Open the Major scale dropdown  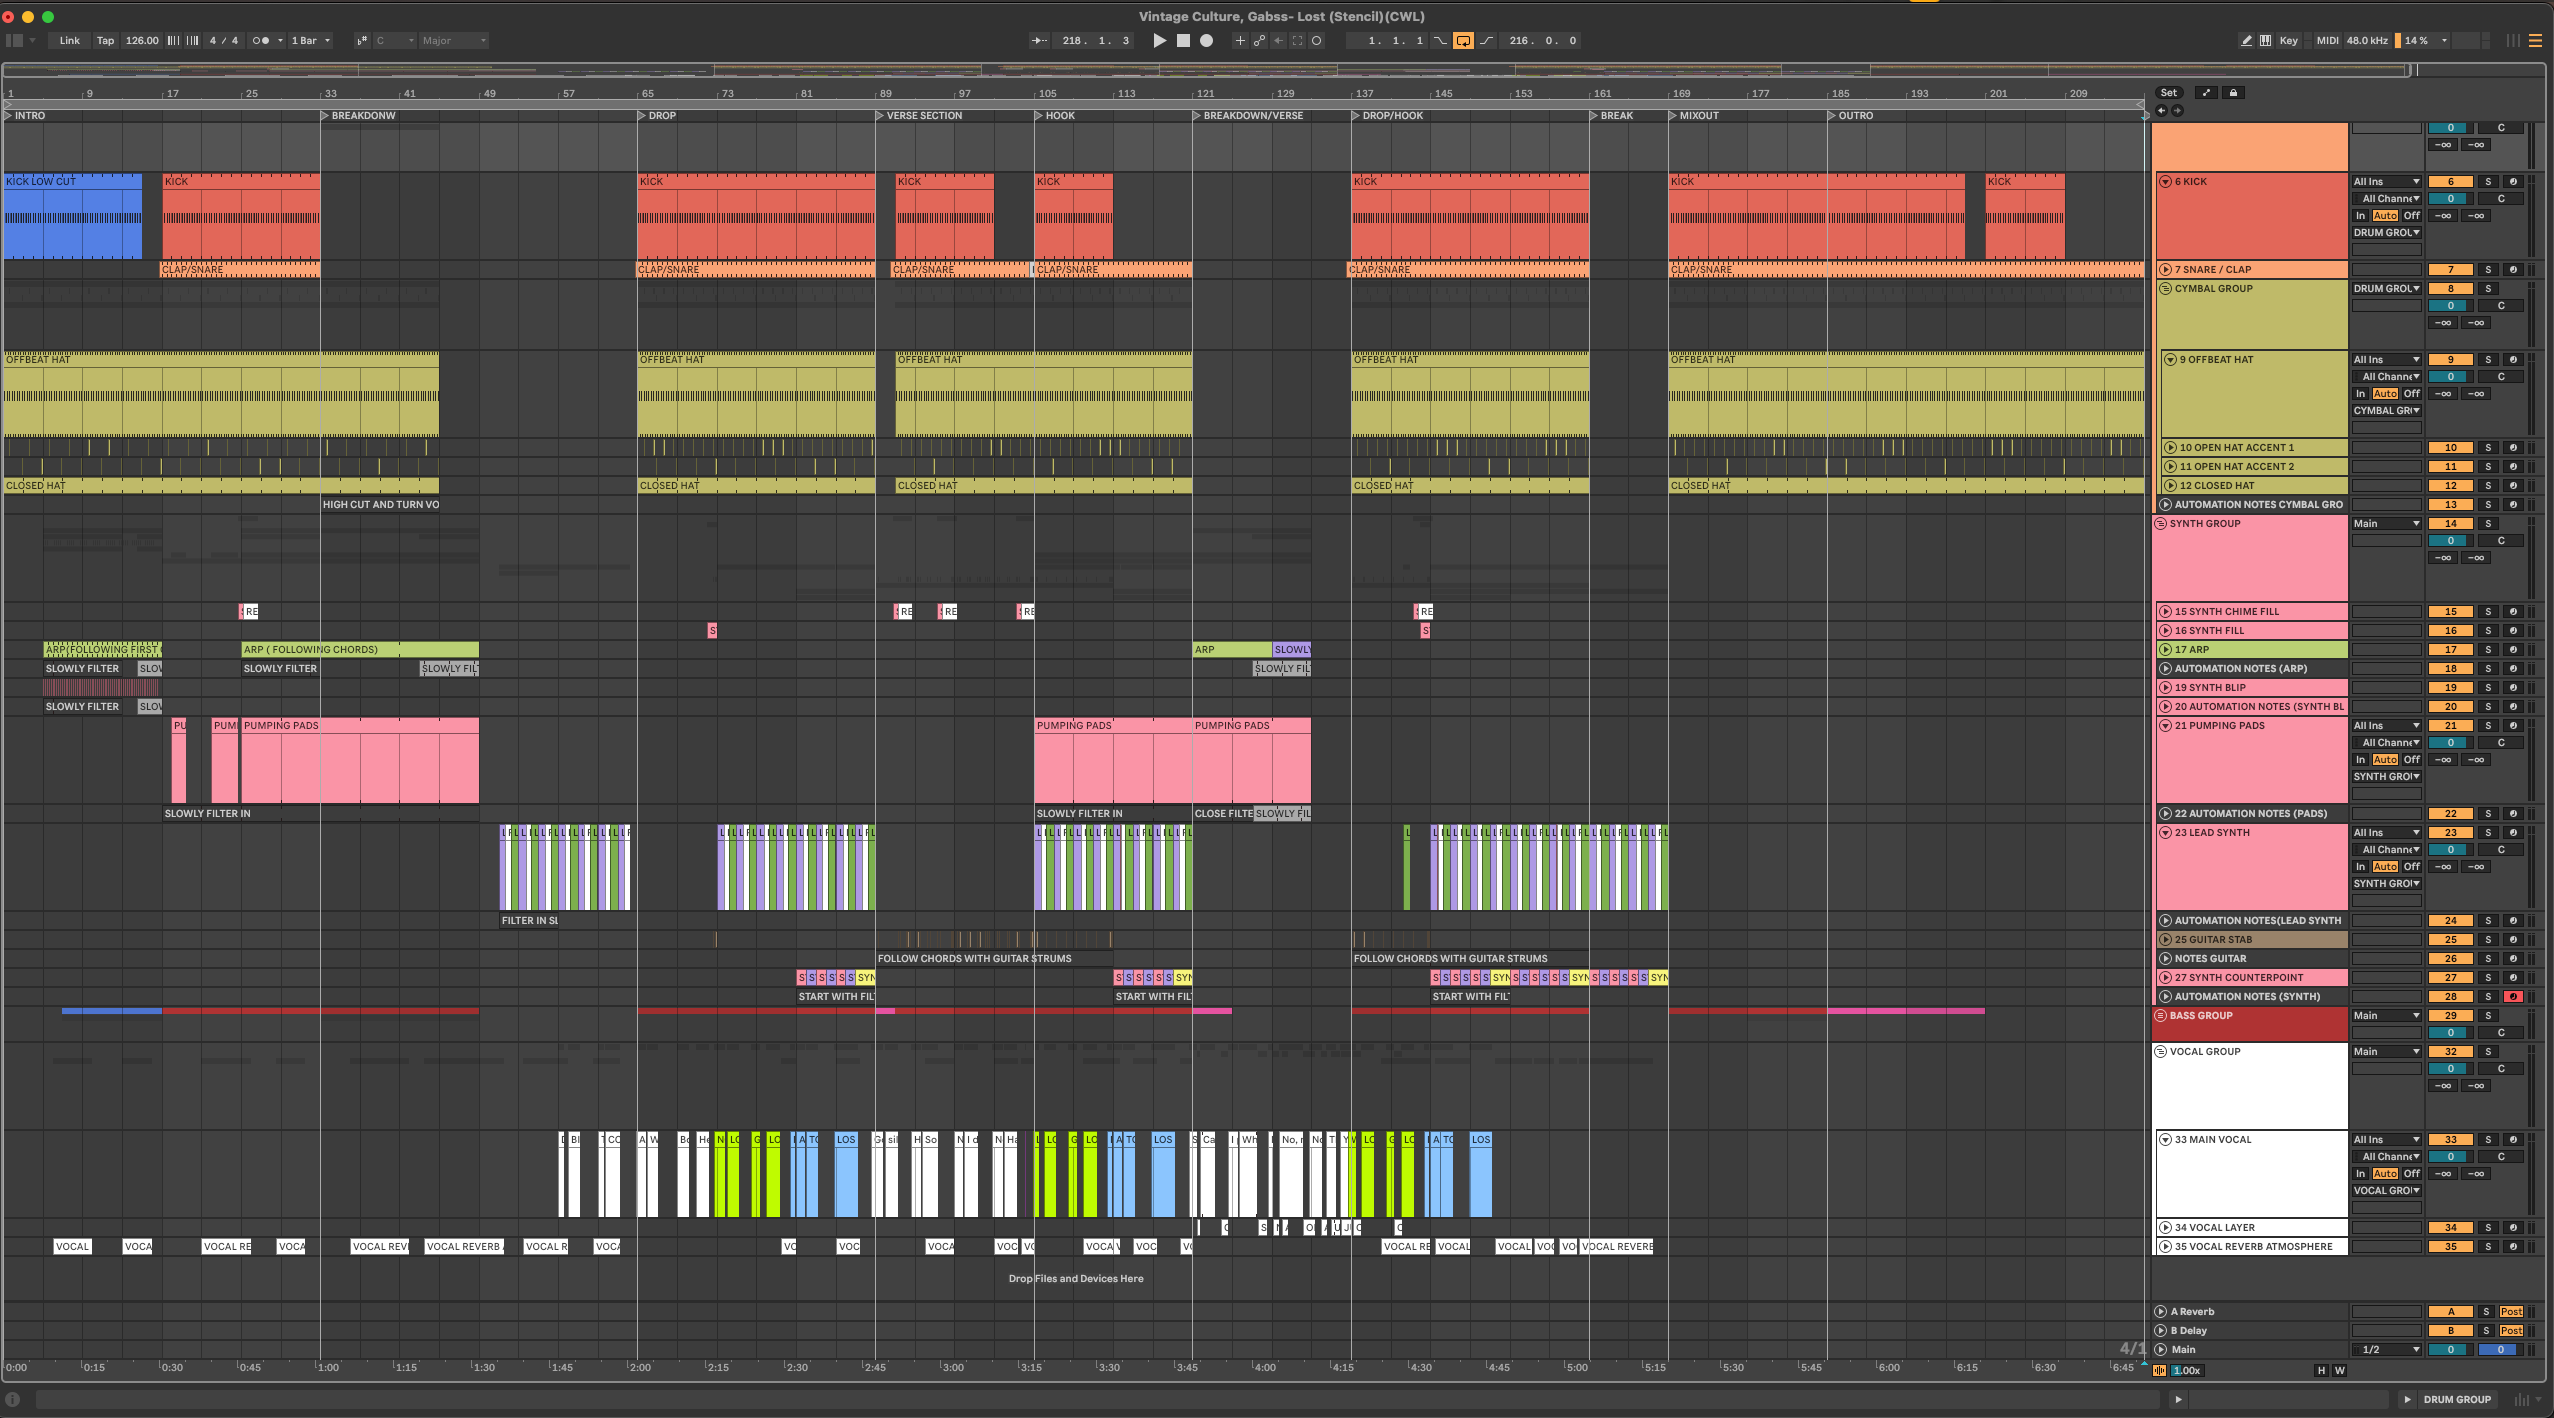(x=453, y=41)
